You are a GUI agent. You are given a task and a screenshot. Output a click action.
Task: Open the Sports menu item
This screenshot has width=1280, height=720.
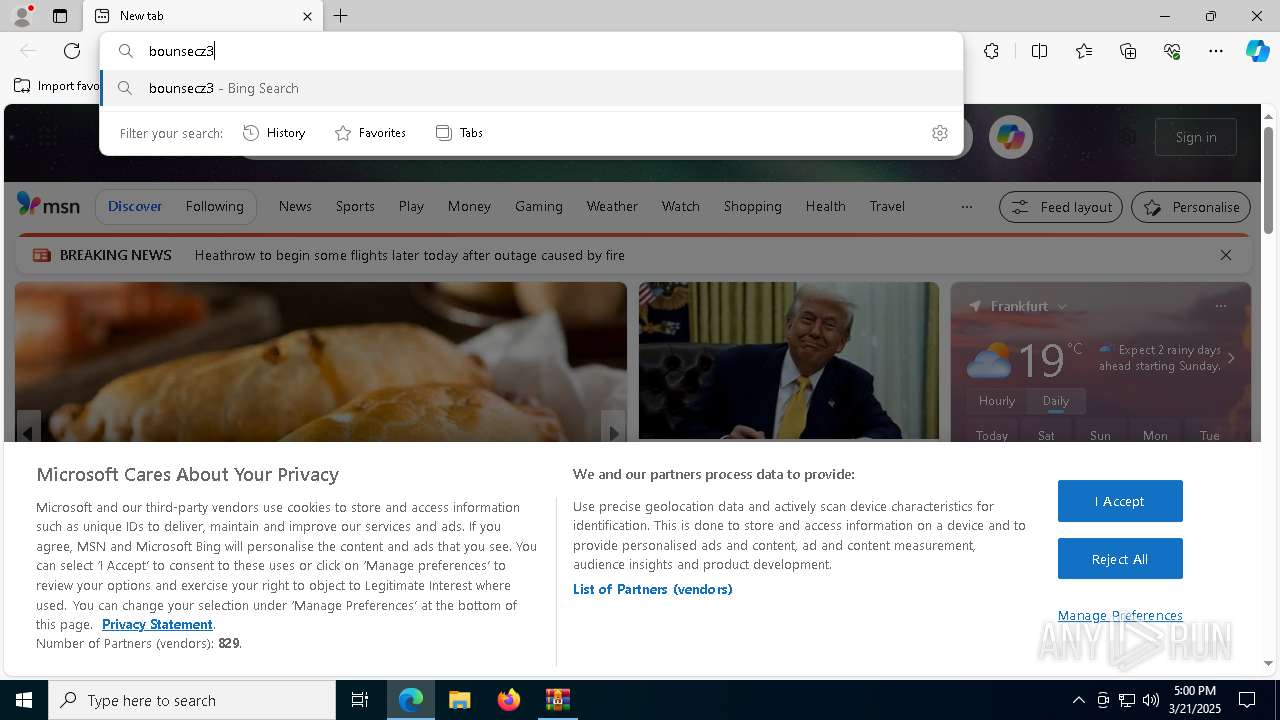click(355, 206)
